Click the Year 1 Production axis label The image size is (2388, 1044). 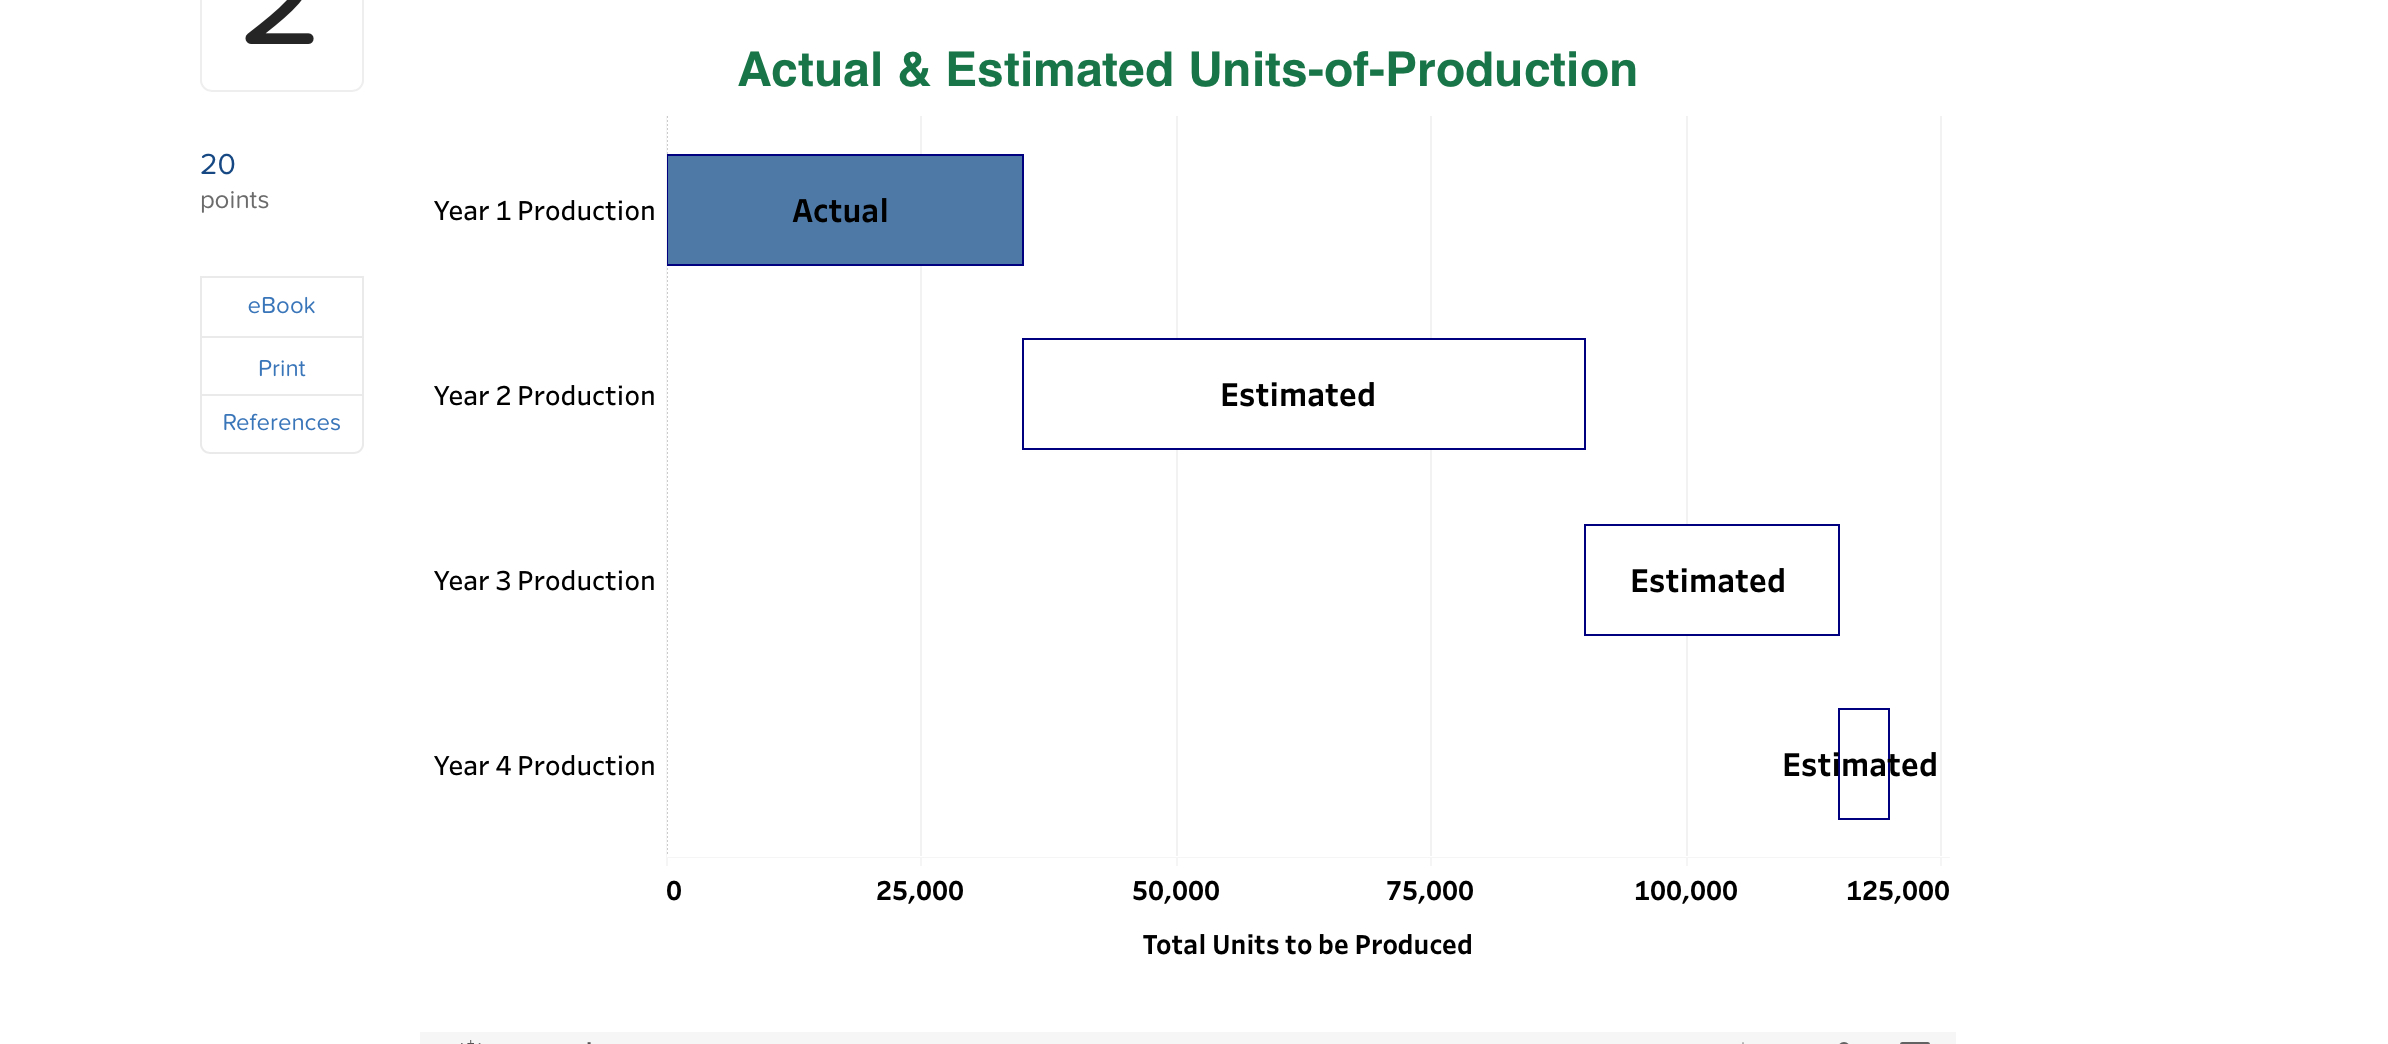tap(544, 210)
